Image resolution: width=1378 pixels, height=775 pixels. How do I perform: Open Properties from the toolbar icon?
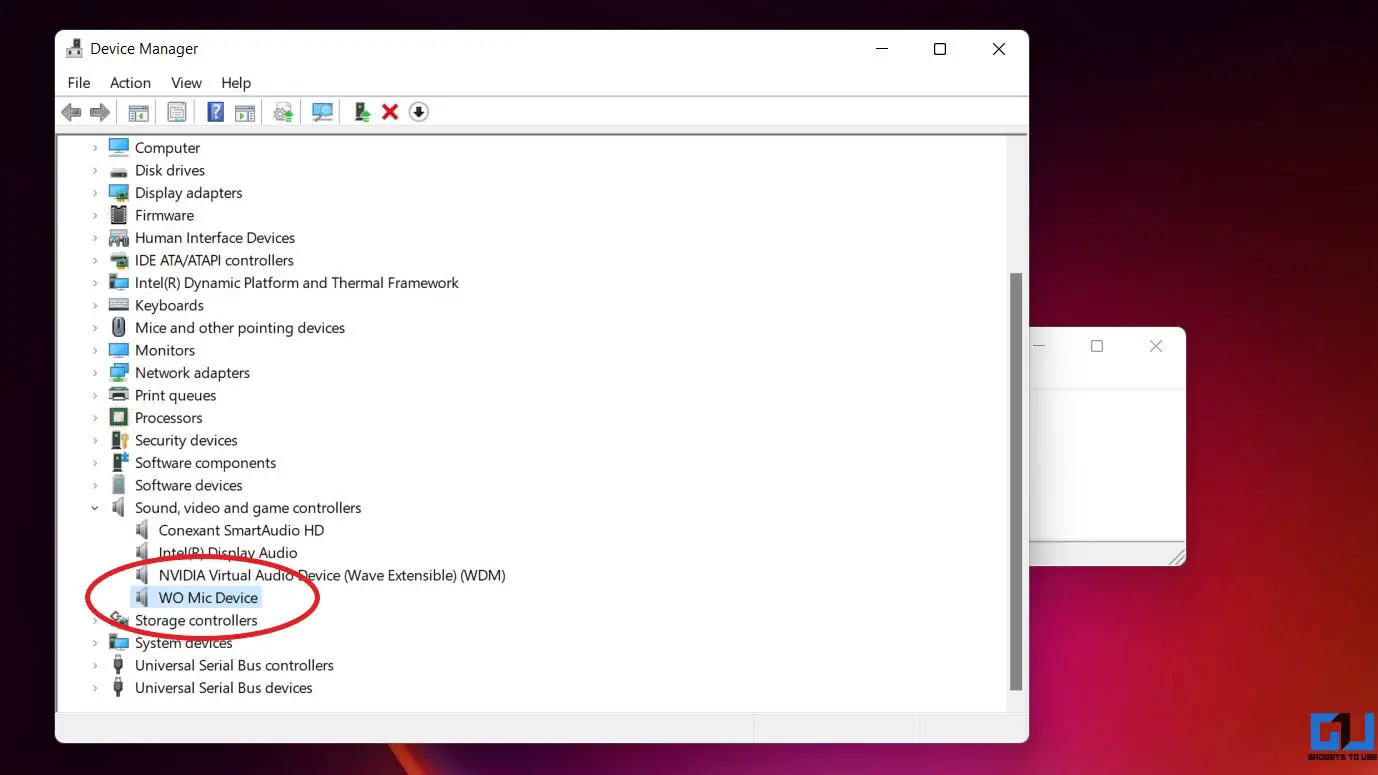coord(177,112)
